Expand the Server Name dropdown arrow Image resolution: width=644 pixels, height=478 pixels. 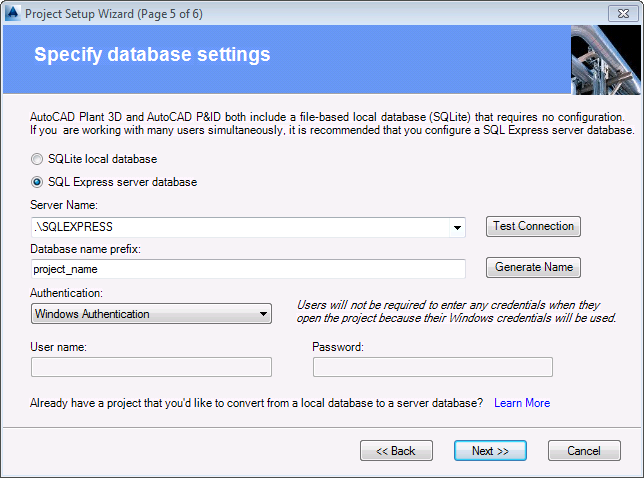tap(456, 227)
